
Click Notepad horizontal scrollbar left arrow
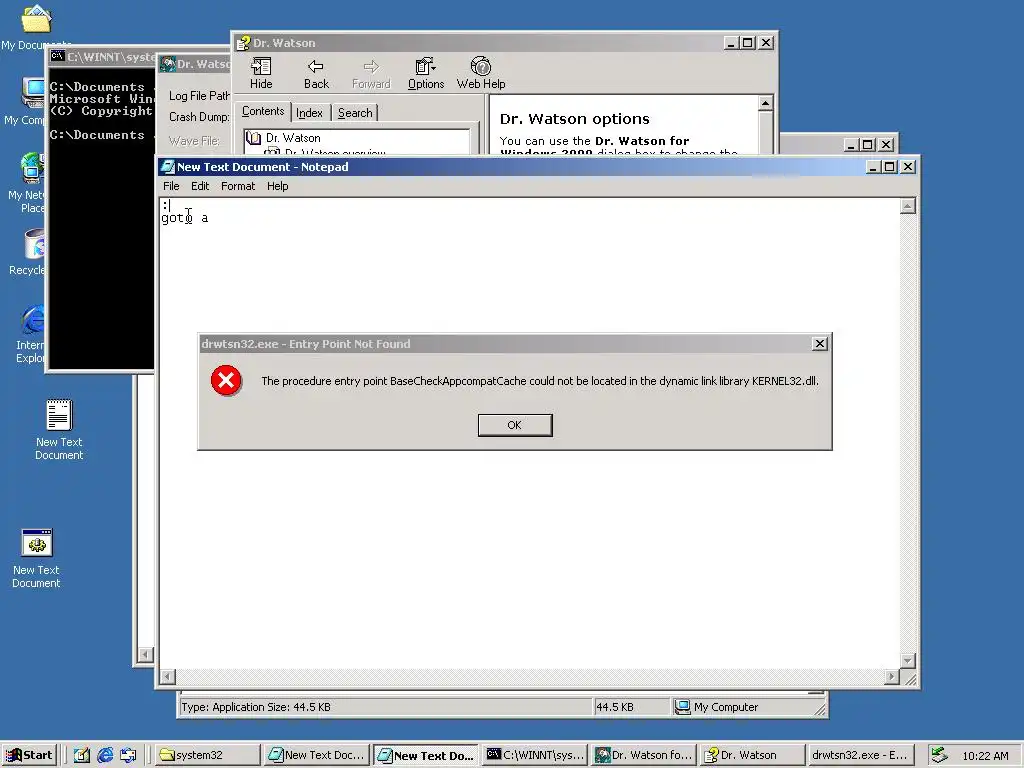[167, 677]
